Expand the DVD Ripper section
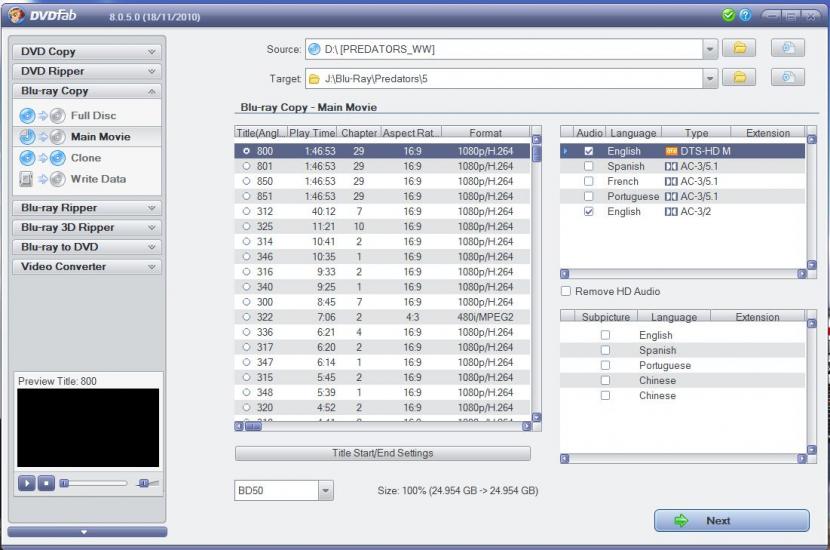Screen dimensions: 830x550 [x=87, y=71]
